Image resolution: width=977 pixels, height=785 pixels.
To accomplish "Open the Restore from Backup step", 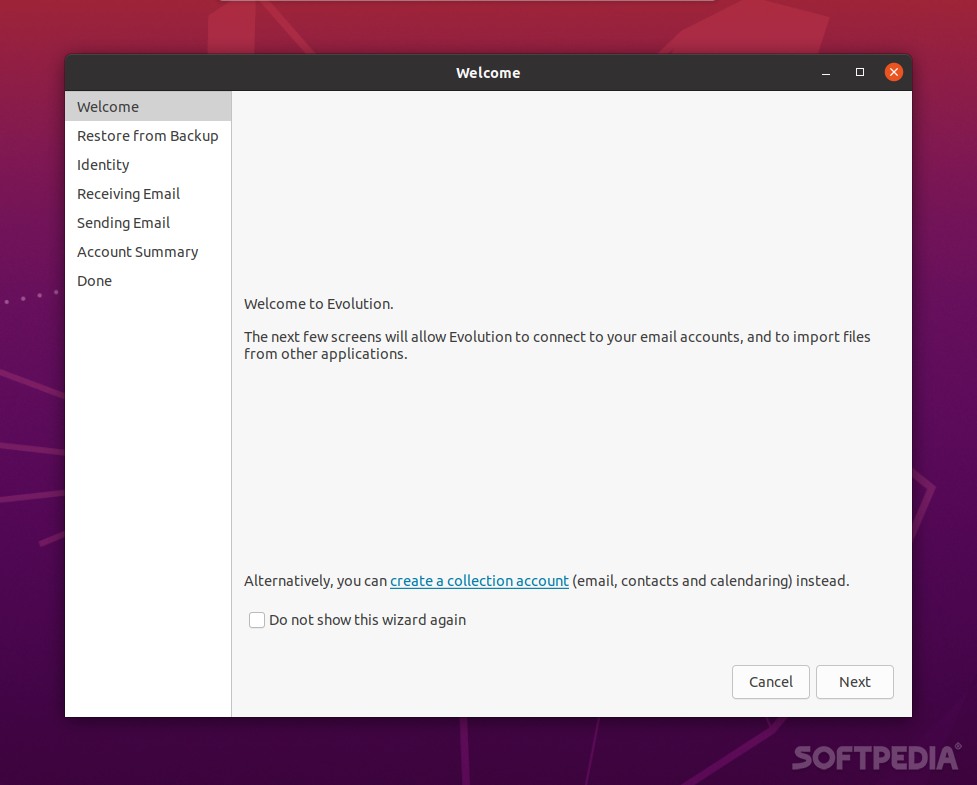I will coord(148,136).
